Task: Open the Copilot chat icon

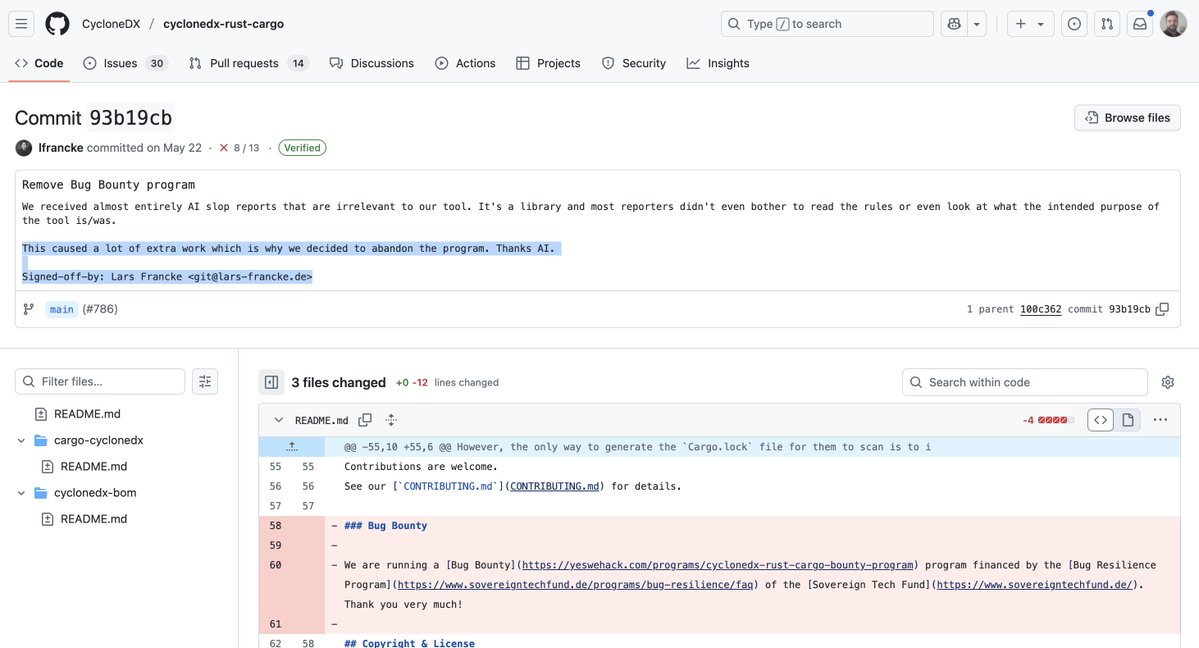Action: coord(954,24)
